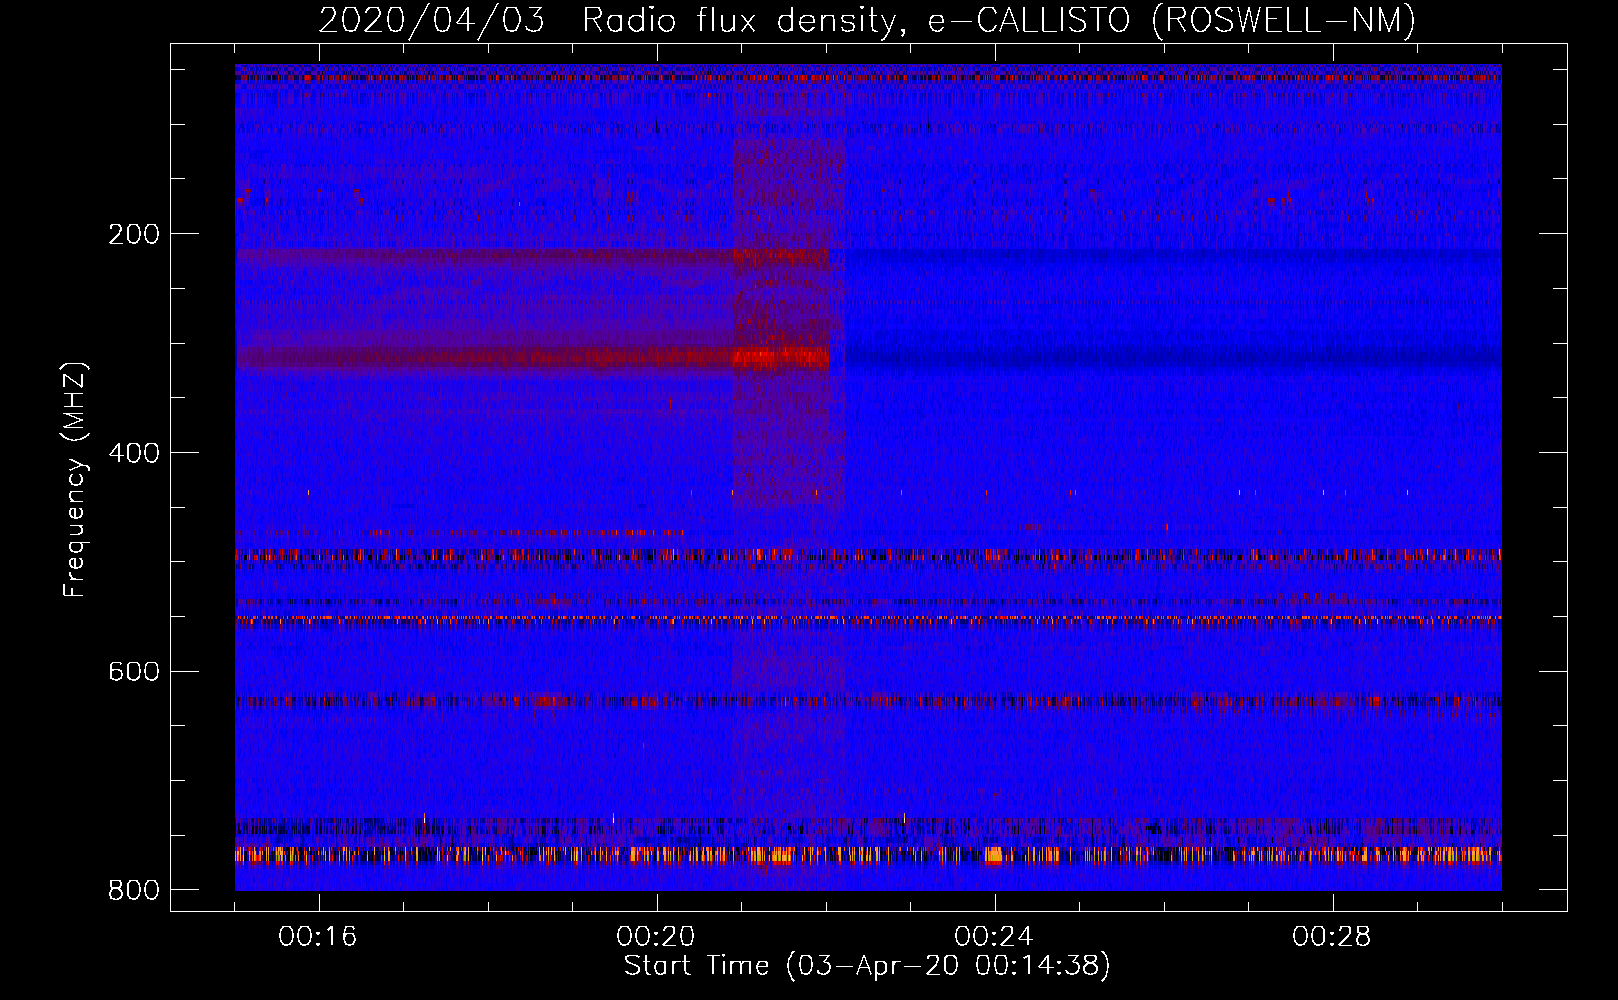The height and width of the screenshot is (1000, 1618).
Task: Click the yellow interference spot near 00:24 at 770 MHz
Action: [x=993, y=855]
